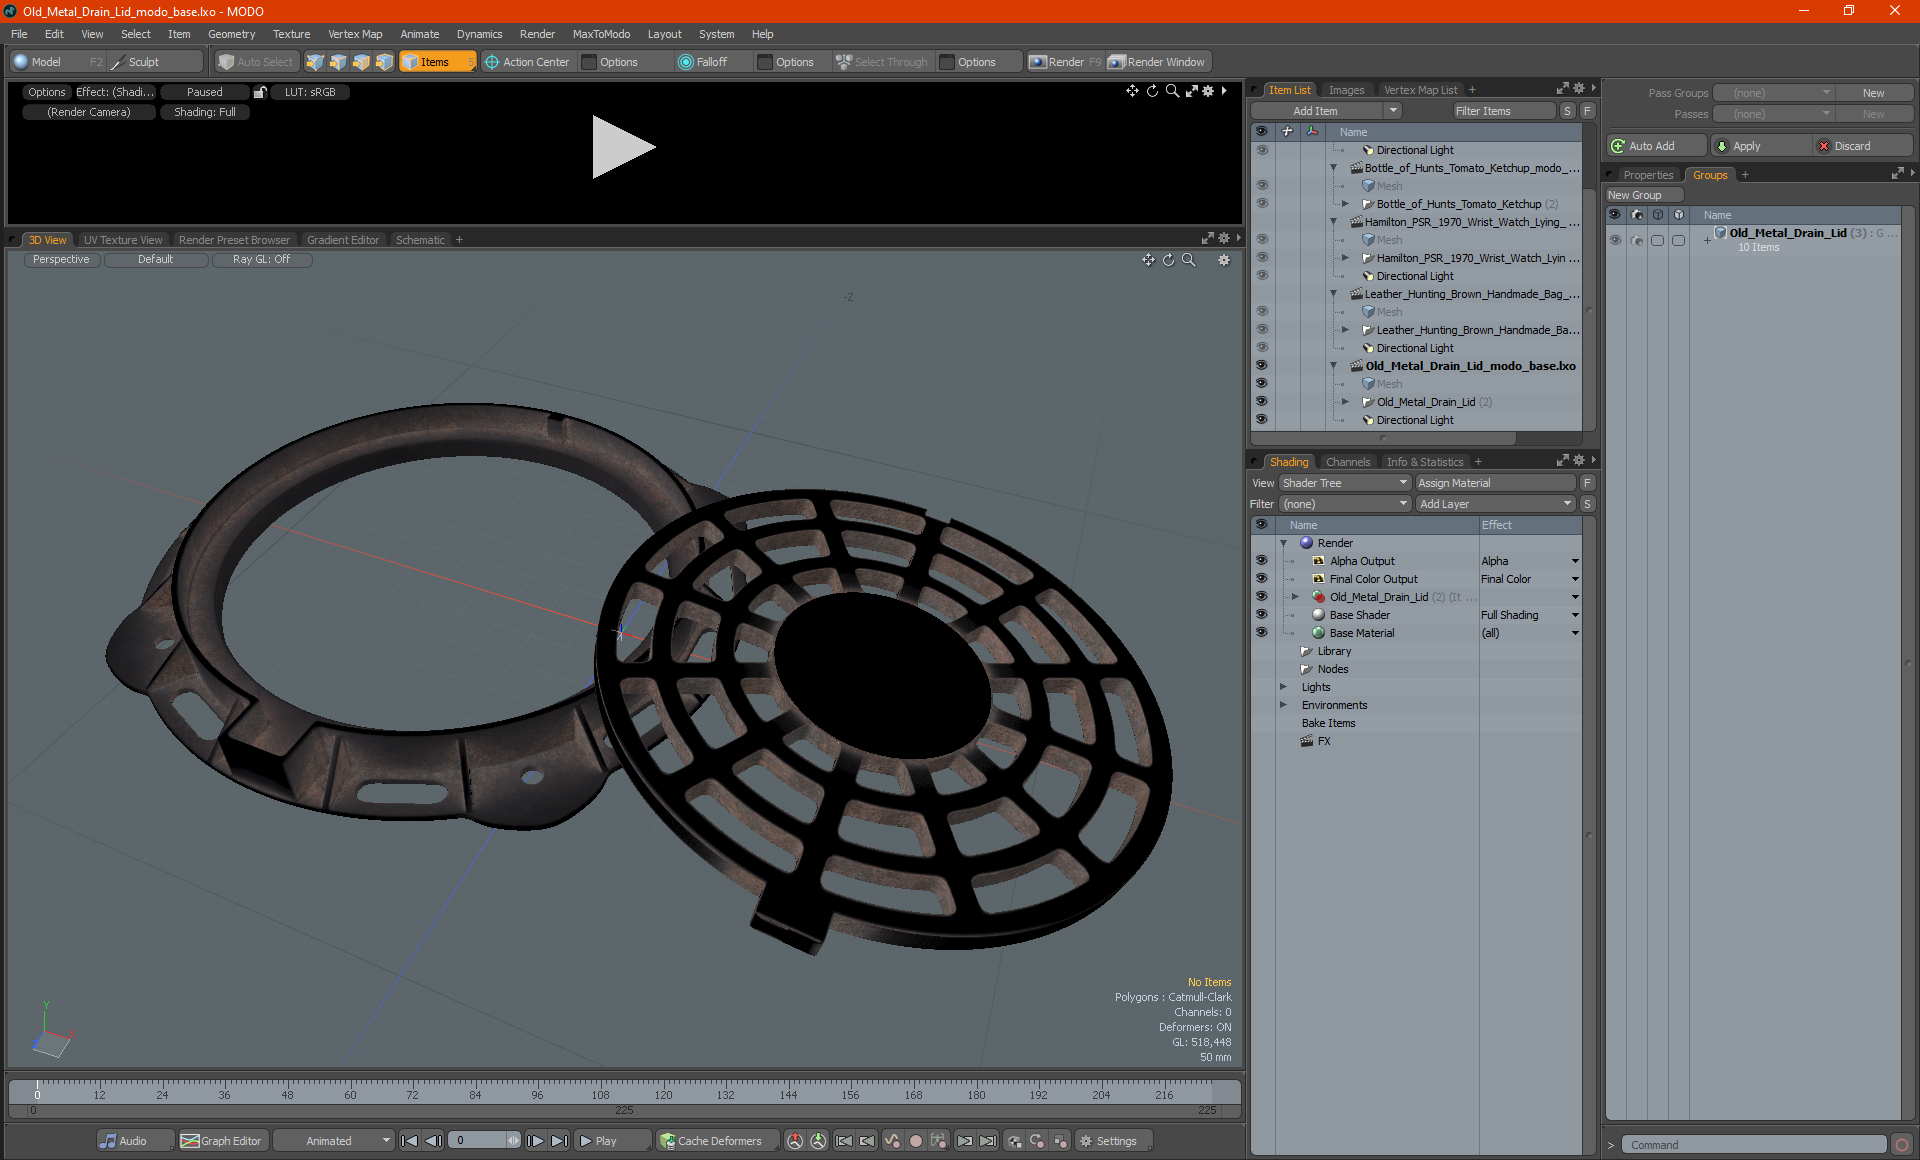Toggle visibility of Base Shader layer
The image size is (1920, 1160).
(1261, 615)
